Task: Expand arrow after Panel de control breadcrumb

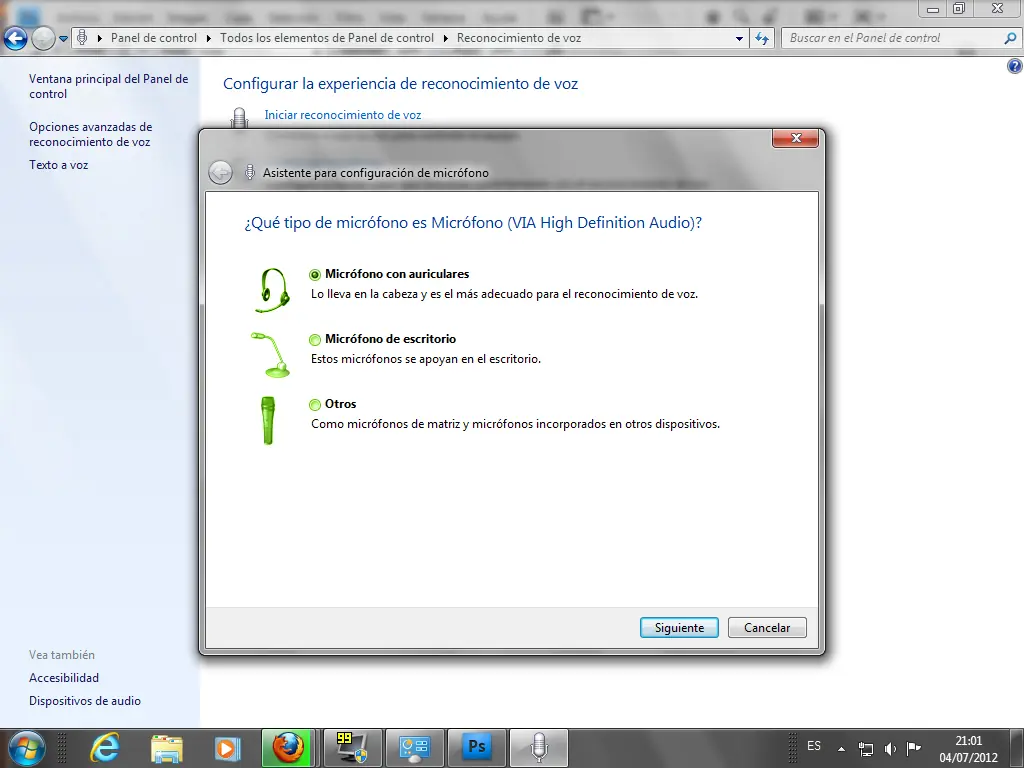Action: [x=208, y=38]
